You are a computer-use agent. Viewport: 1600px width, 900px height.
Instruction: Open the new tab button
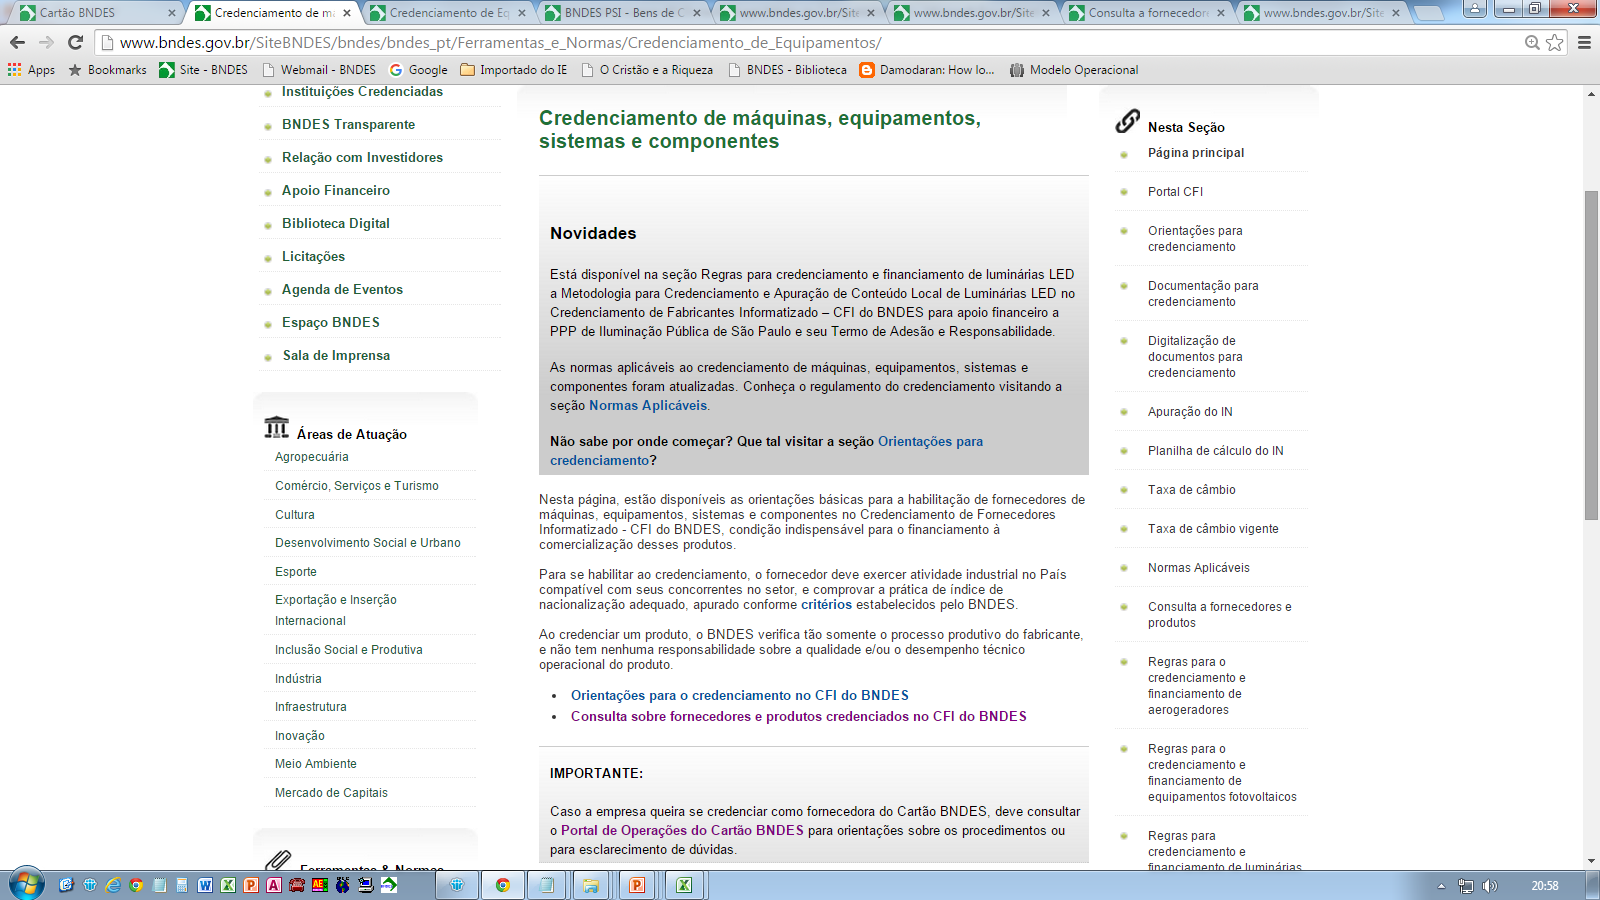[1428, 13]
